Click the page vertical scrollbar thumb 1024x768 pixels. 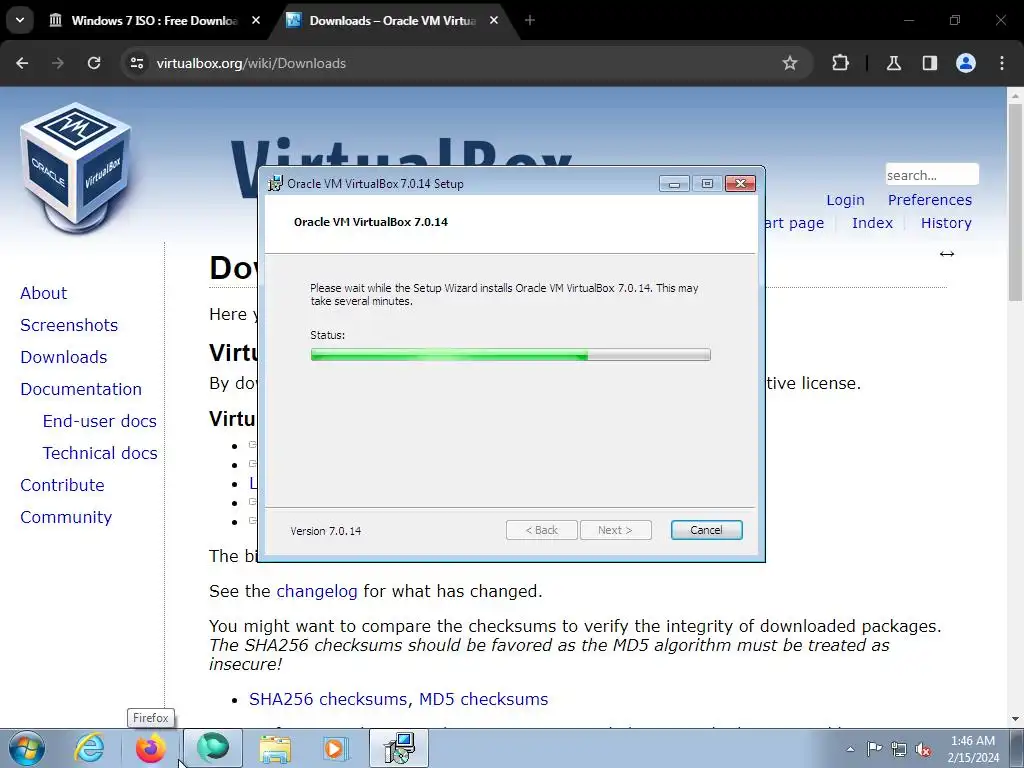[x=1015, y=202]
